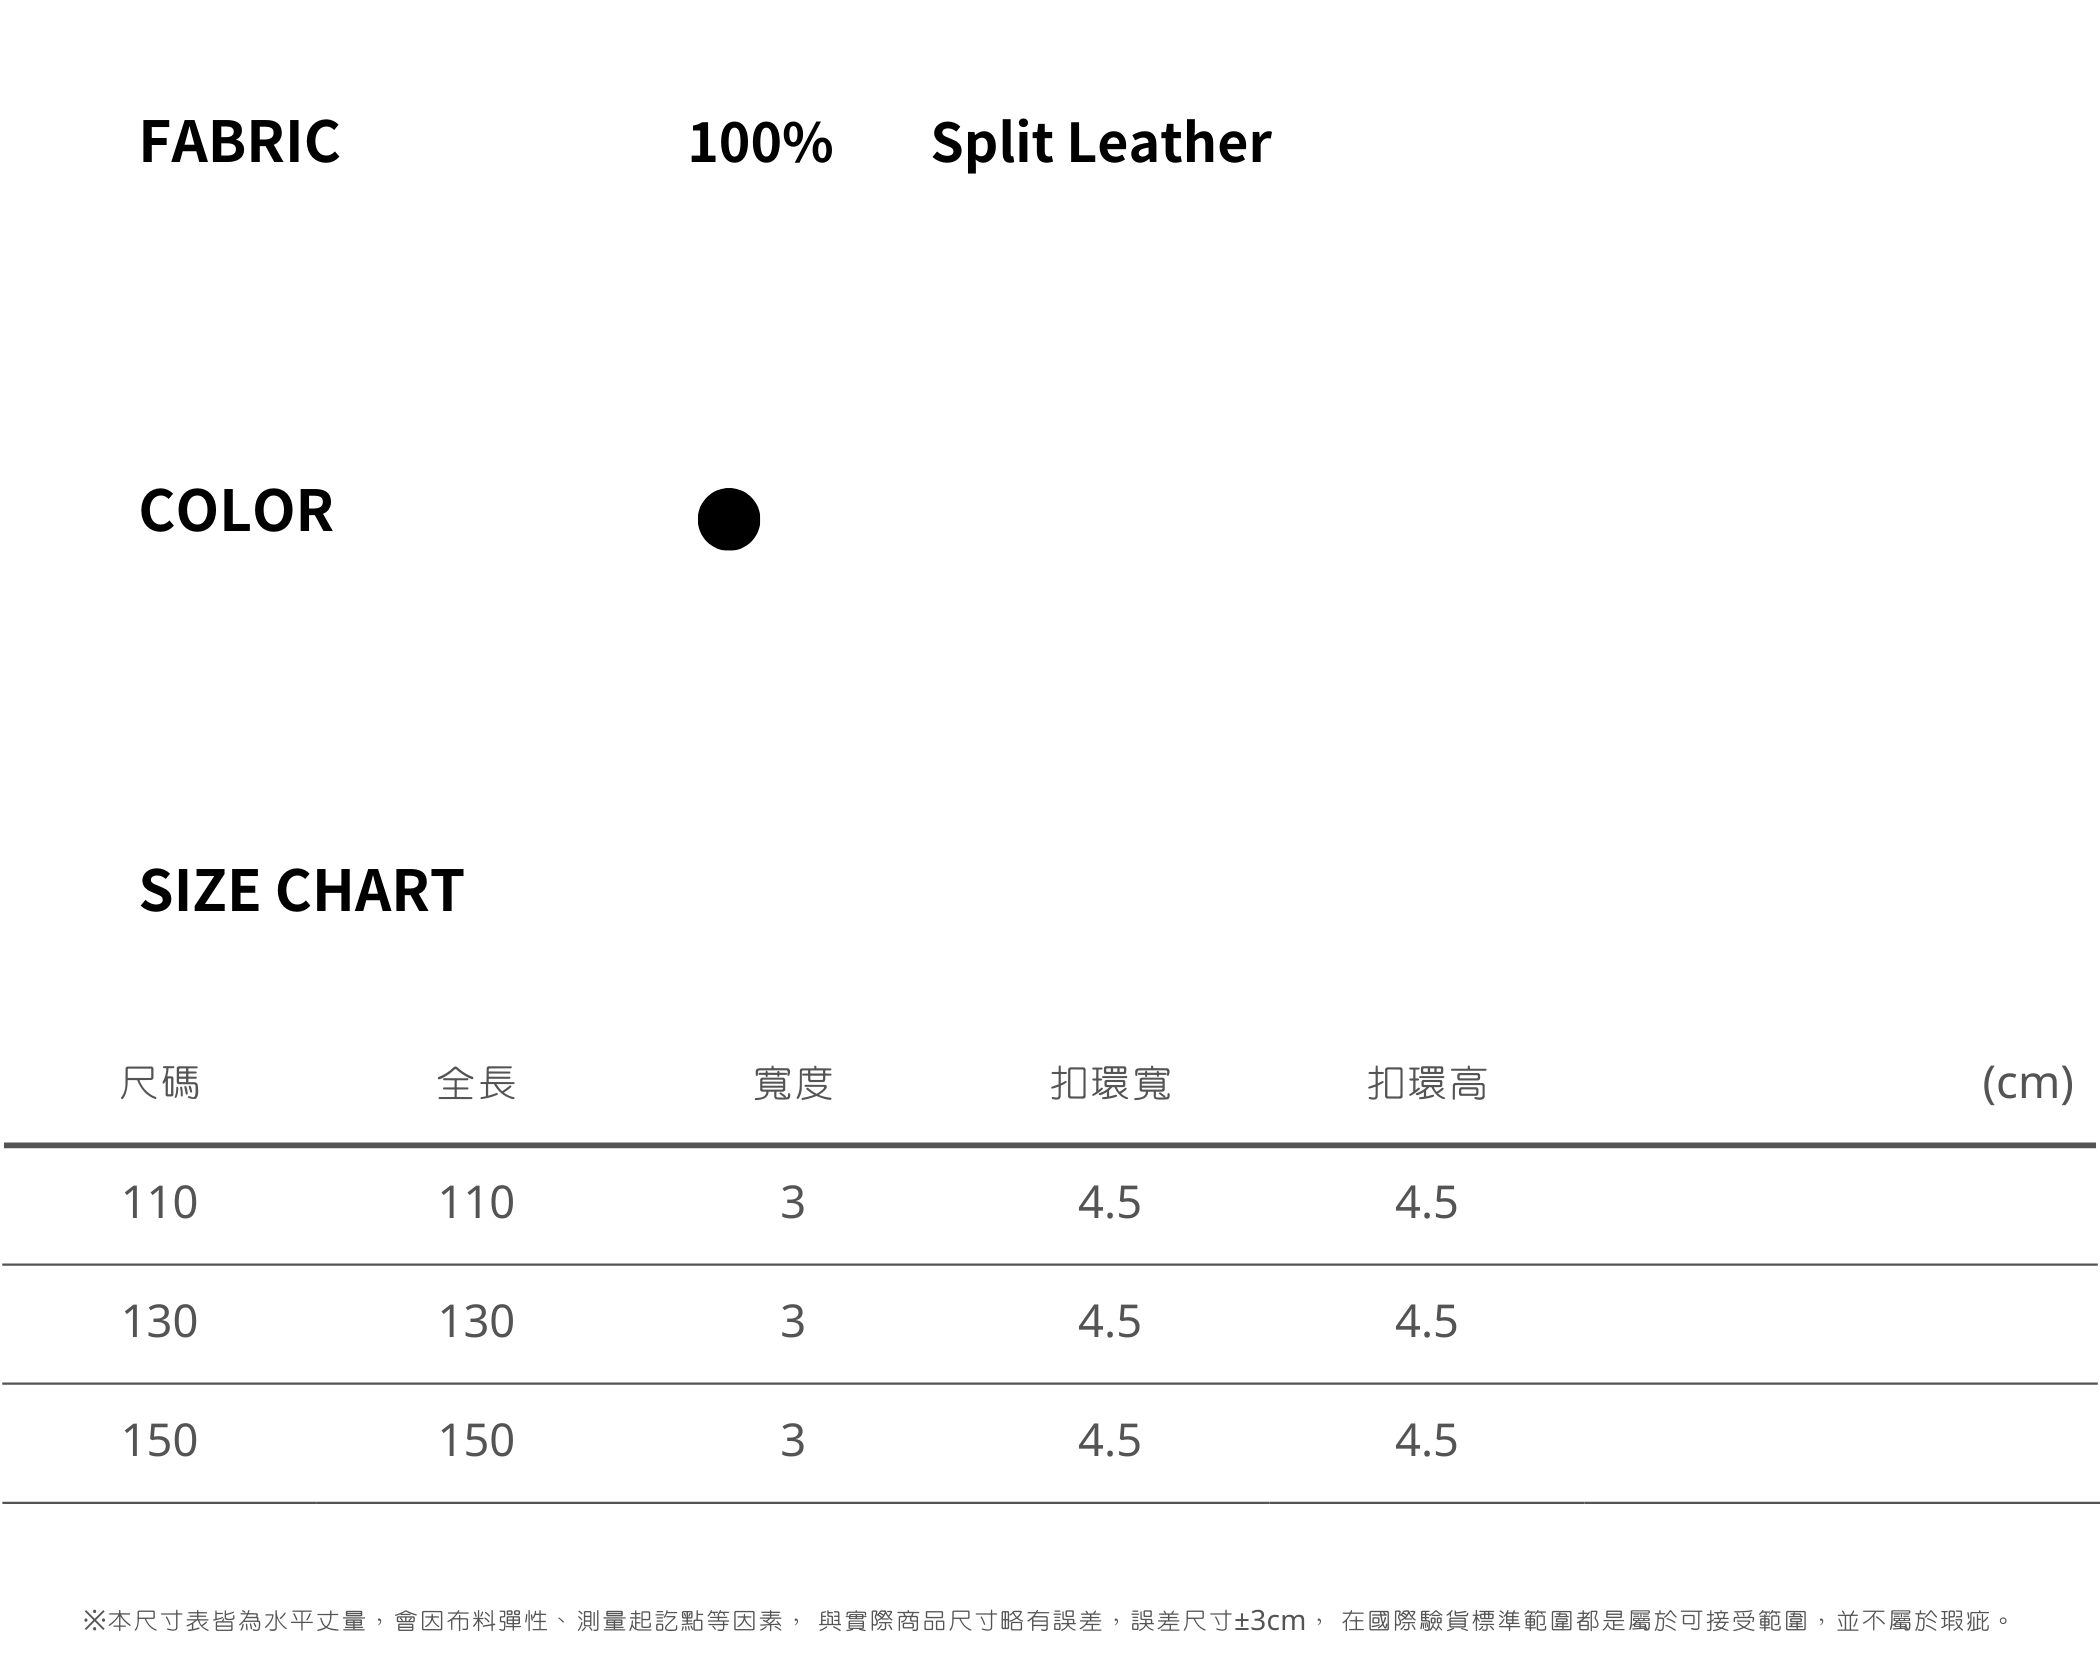Select size 150 in the 尺碼 column
This screenshot has width=2100, height=1680.
tap(160, 1441)
